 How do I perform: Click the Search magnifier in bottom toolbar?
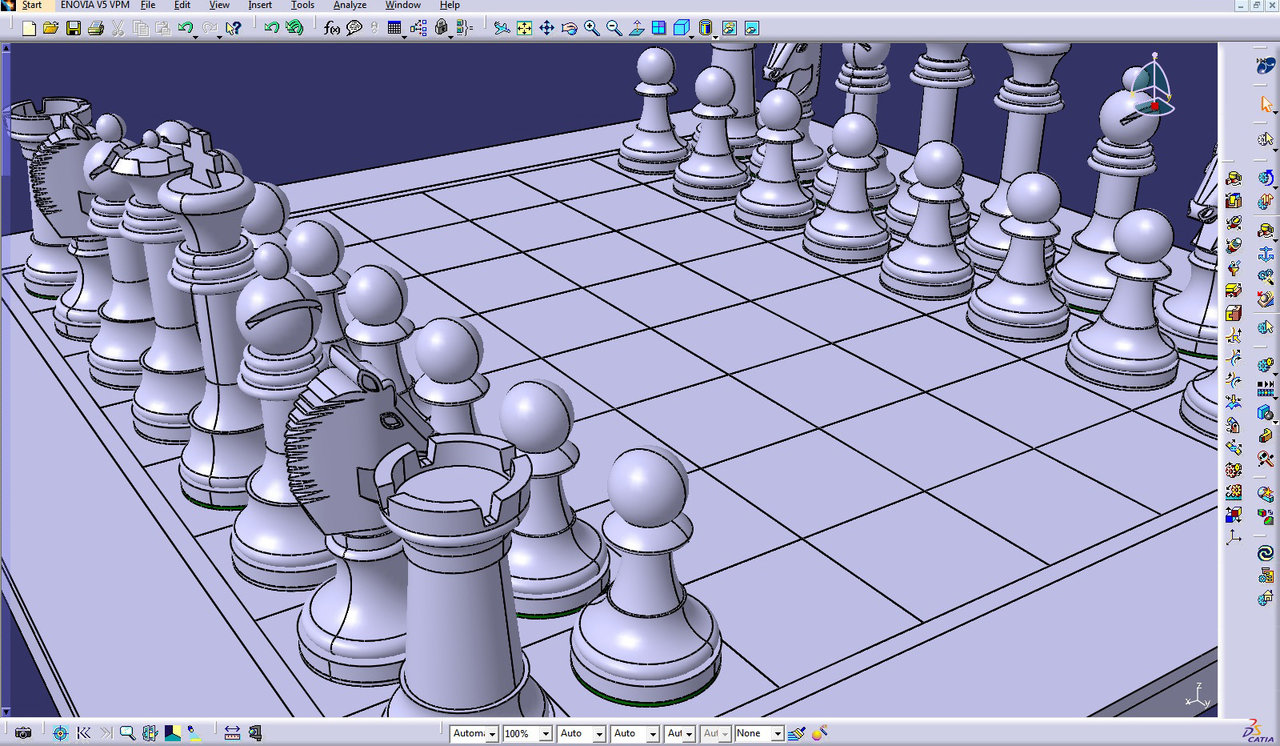127,733
